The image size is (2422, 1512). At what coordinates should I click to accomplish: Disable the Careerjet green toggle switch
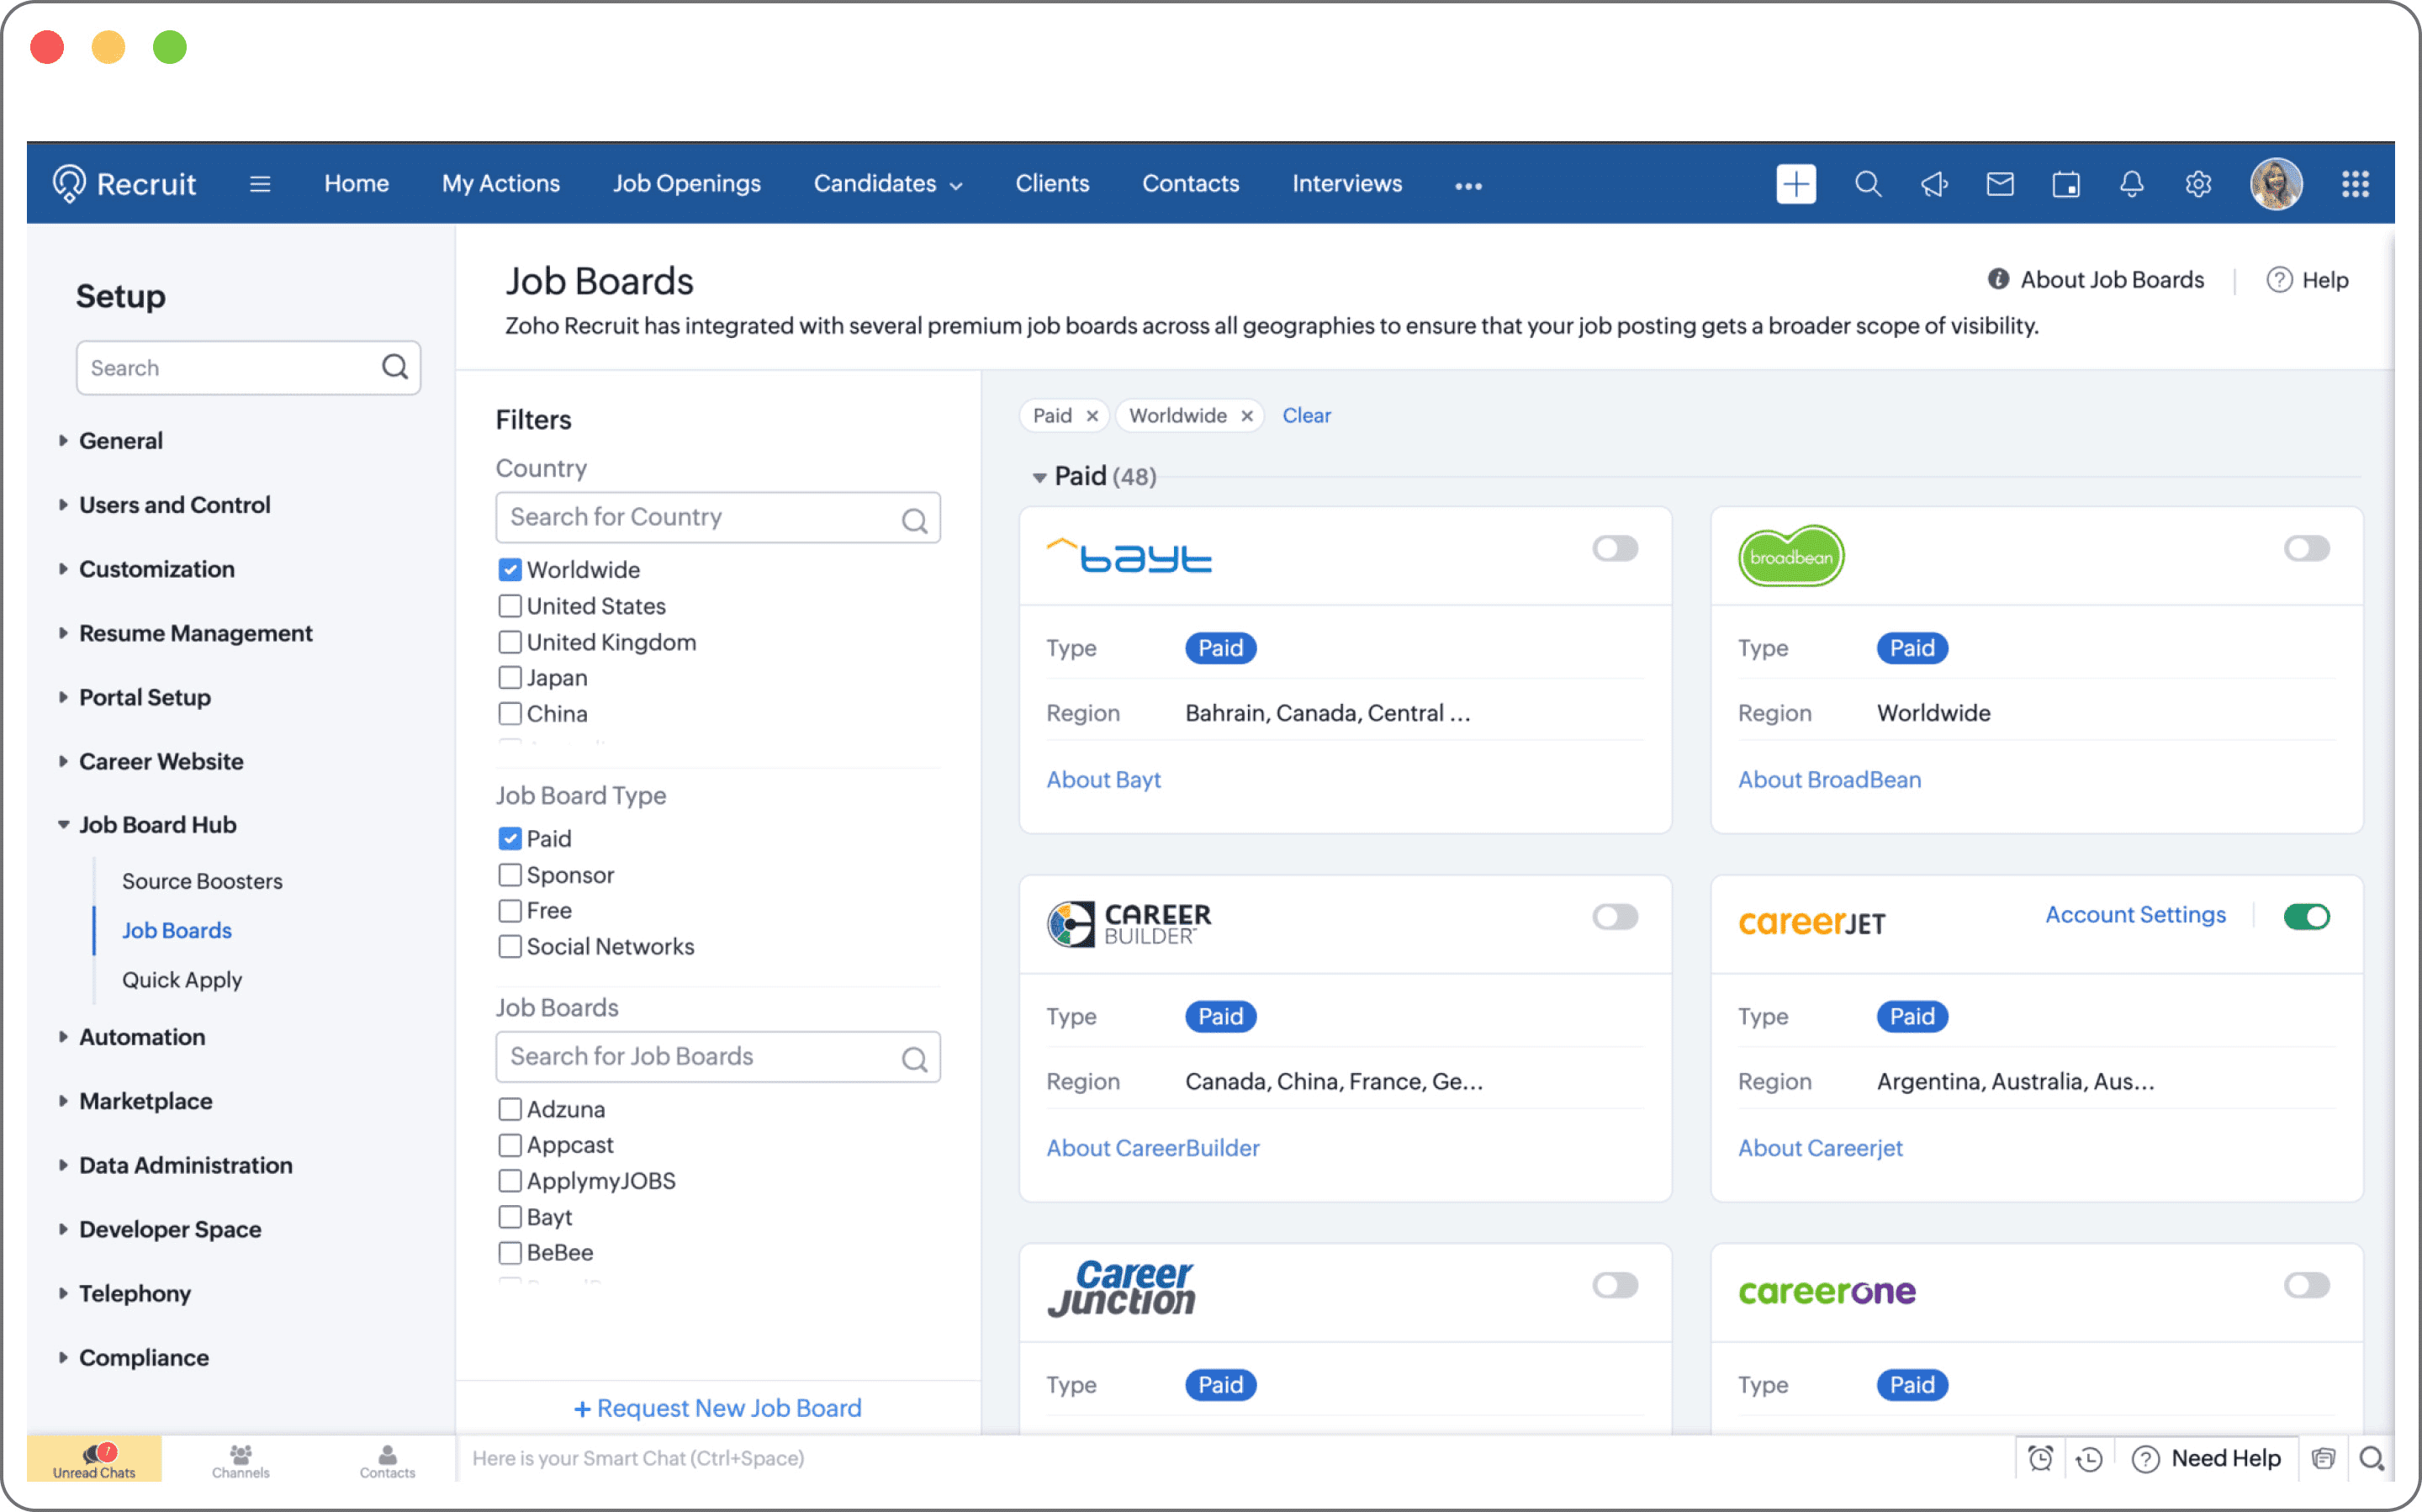pos(2307,916)
